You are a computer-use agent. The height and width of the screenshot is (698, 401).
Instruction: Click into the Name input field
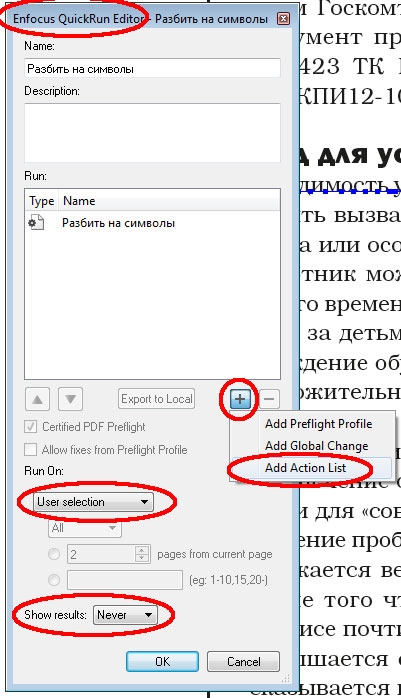(152, 69)
